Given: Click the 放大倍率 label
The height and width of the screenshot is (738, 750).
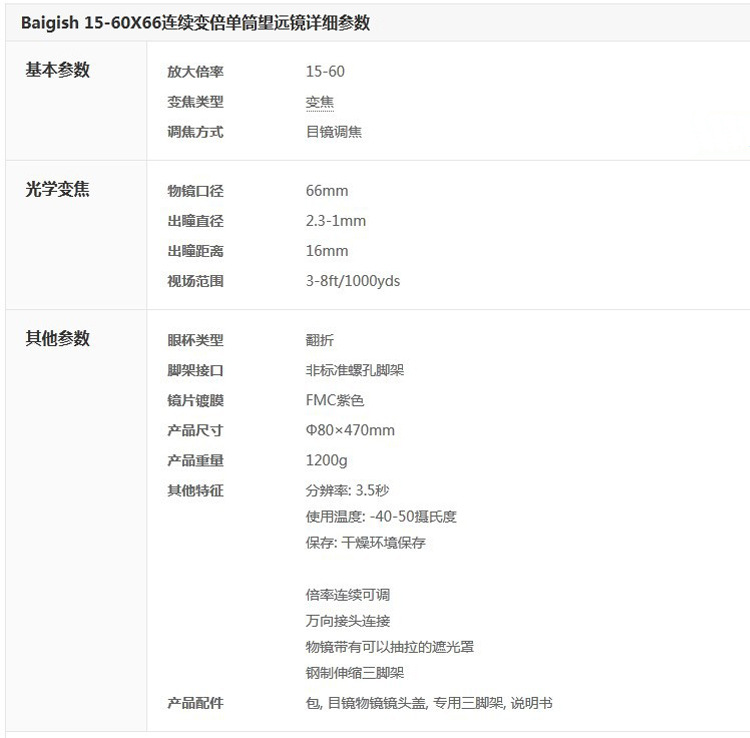Looking at the screenshot, I should (195, 72).
